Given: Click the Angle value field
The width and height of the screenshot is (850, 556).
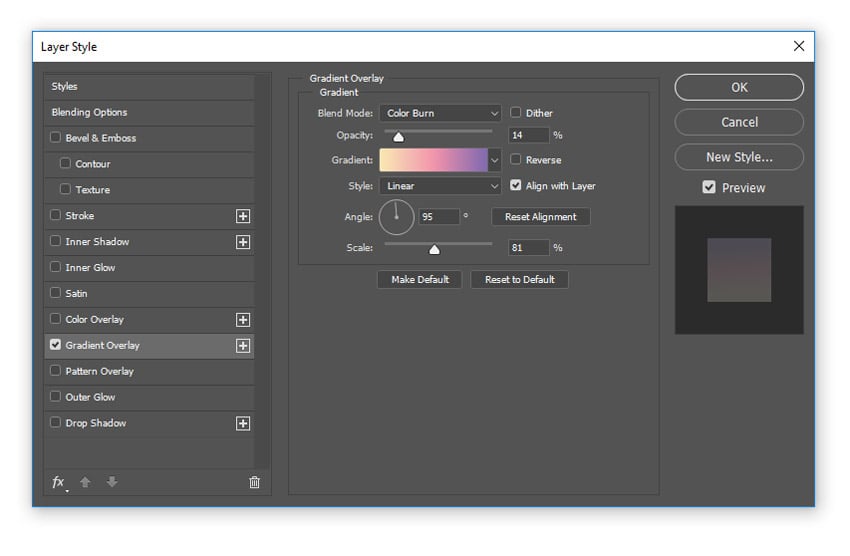Looking at the screenshot, I should pos(439,217).
